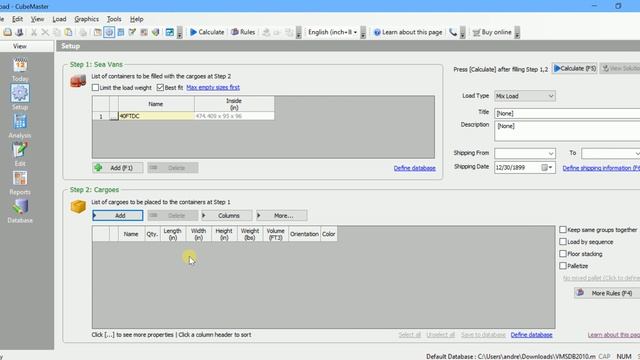Open the Reports view in sidebar
The width and height of the screenshot is (640, 360).
[20, 182]
